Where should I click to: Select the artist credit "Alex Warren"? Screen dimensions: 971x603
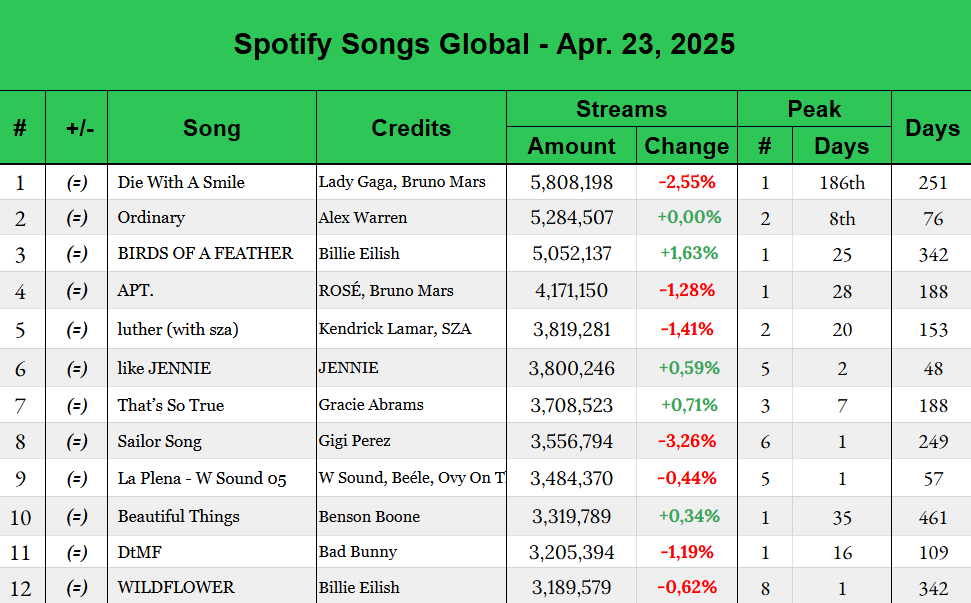pyautogui.click(x=362, y=217)
